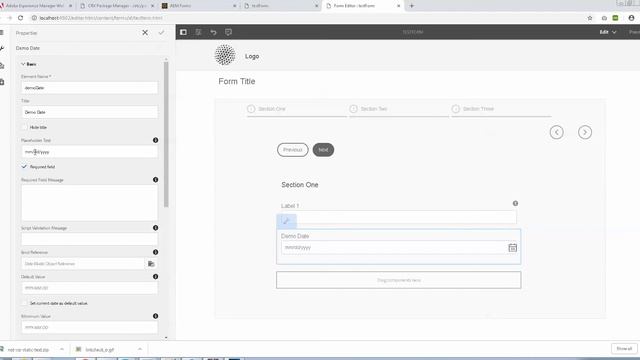
Task: Open the wrench properties icon in the side rail
Action: point(2,48)
